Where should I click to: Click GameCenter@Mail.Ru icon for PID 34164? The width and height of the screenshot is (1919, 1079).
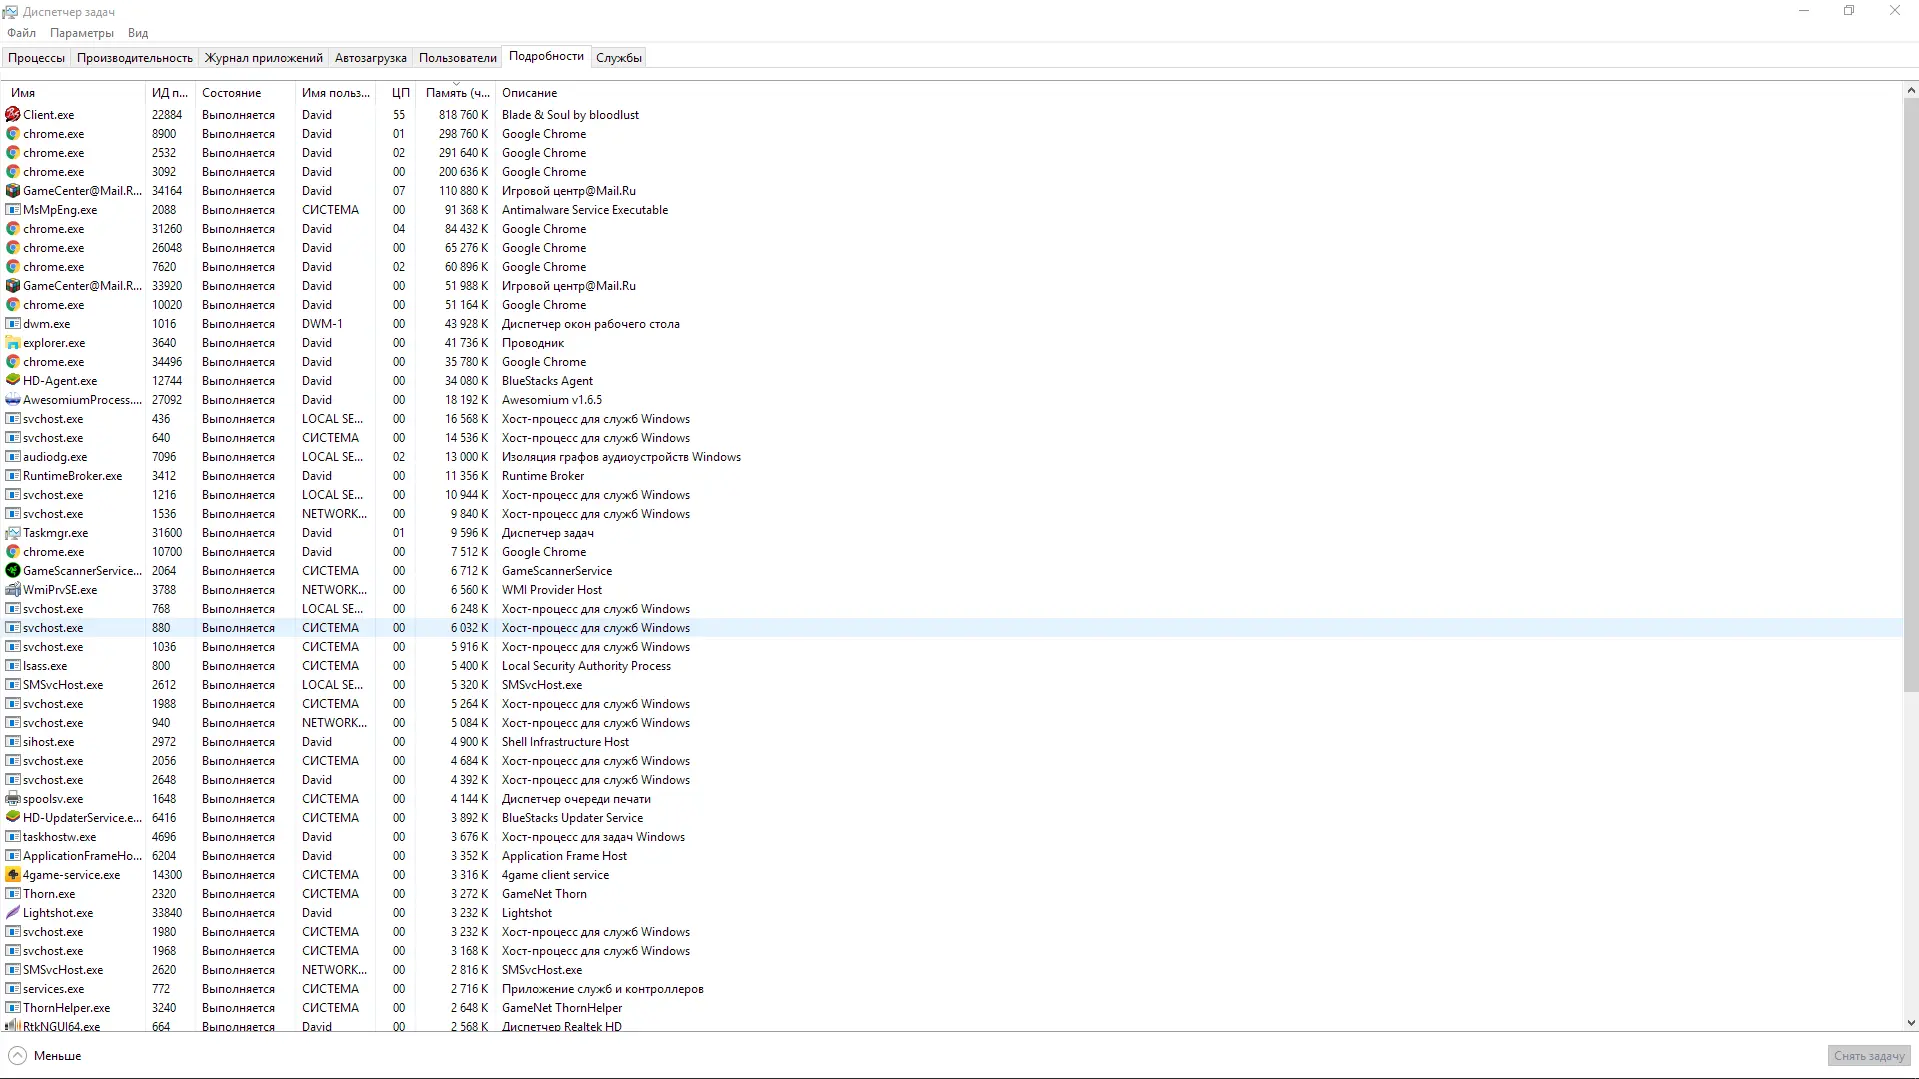tap(13, 191)
